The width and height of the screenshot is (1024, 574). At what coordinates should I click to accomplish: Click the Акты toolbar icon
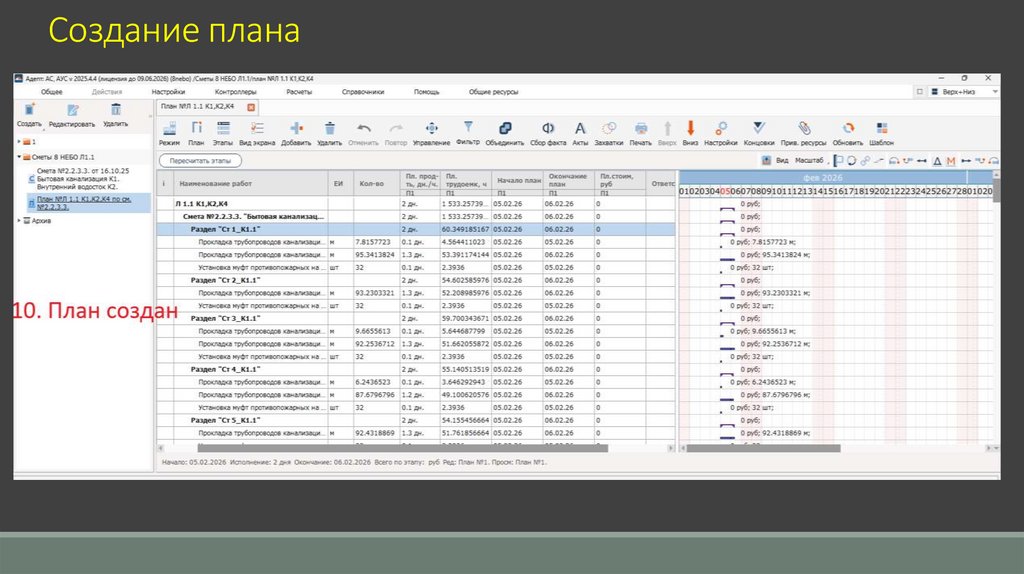(580, 129)
